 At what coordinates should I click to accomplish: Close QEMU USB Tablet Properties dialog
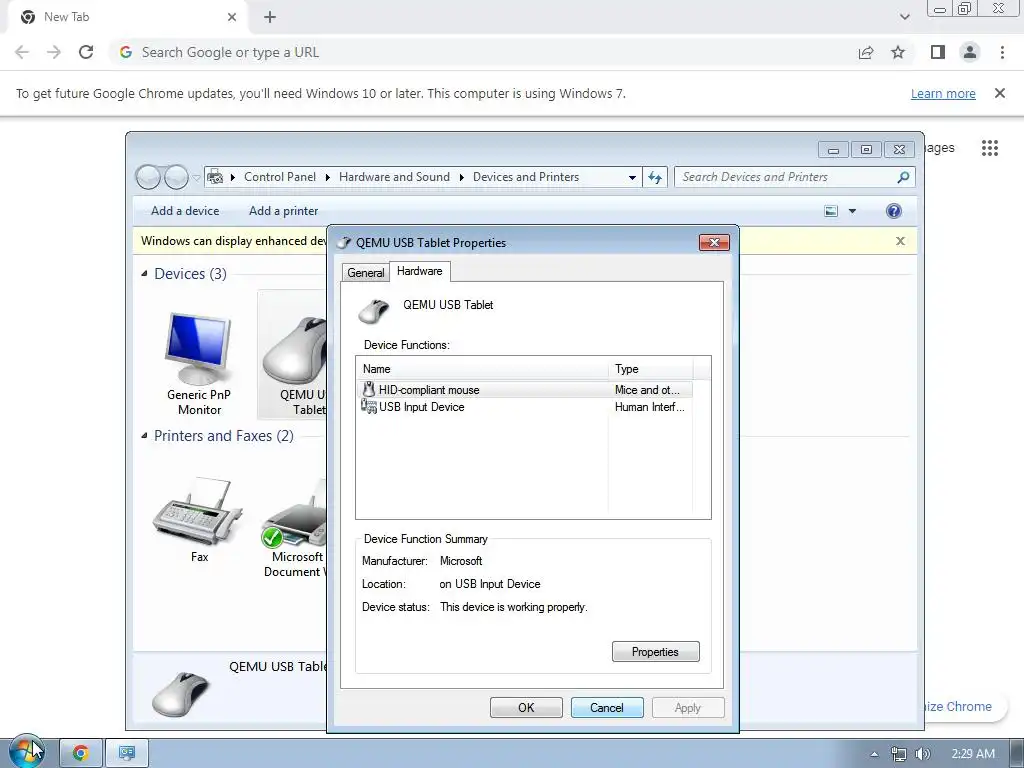click(714, 242)
